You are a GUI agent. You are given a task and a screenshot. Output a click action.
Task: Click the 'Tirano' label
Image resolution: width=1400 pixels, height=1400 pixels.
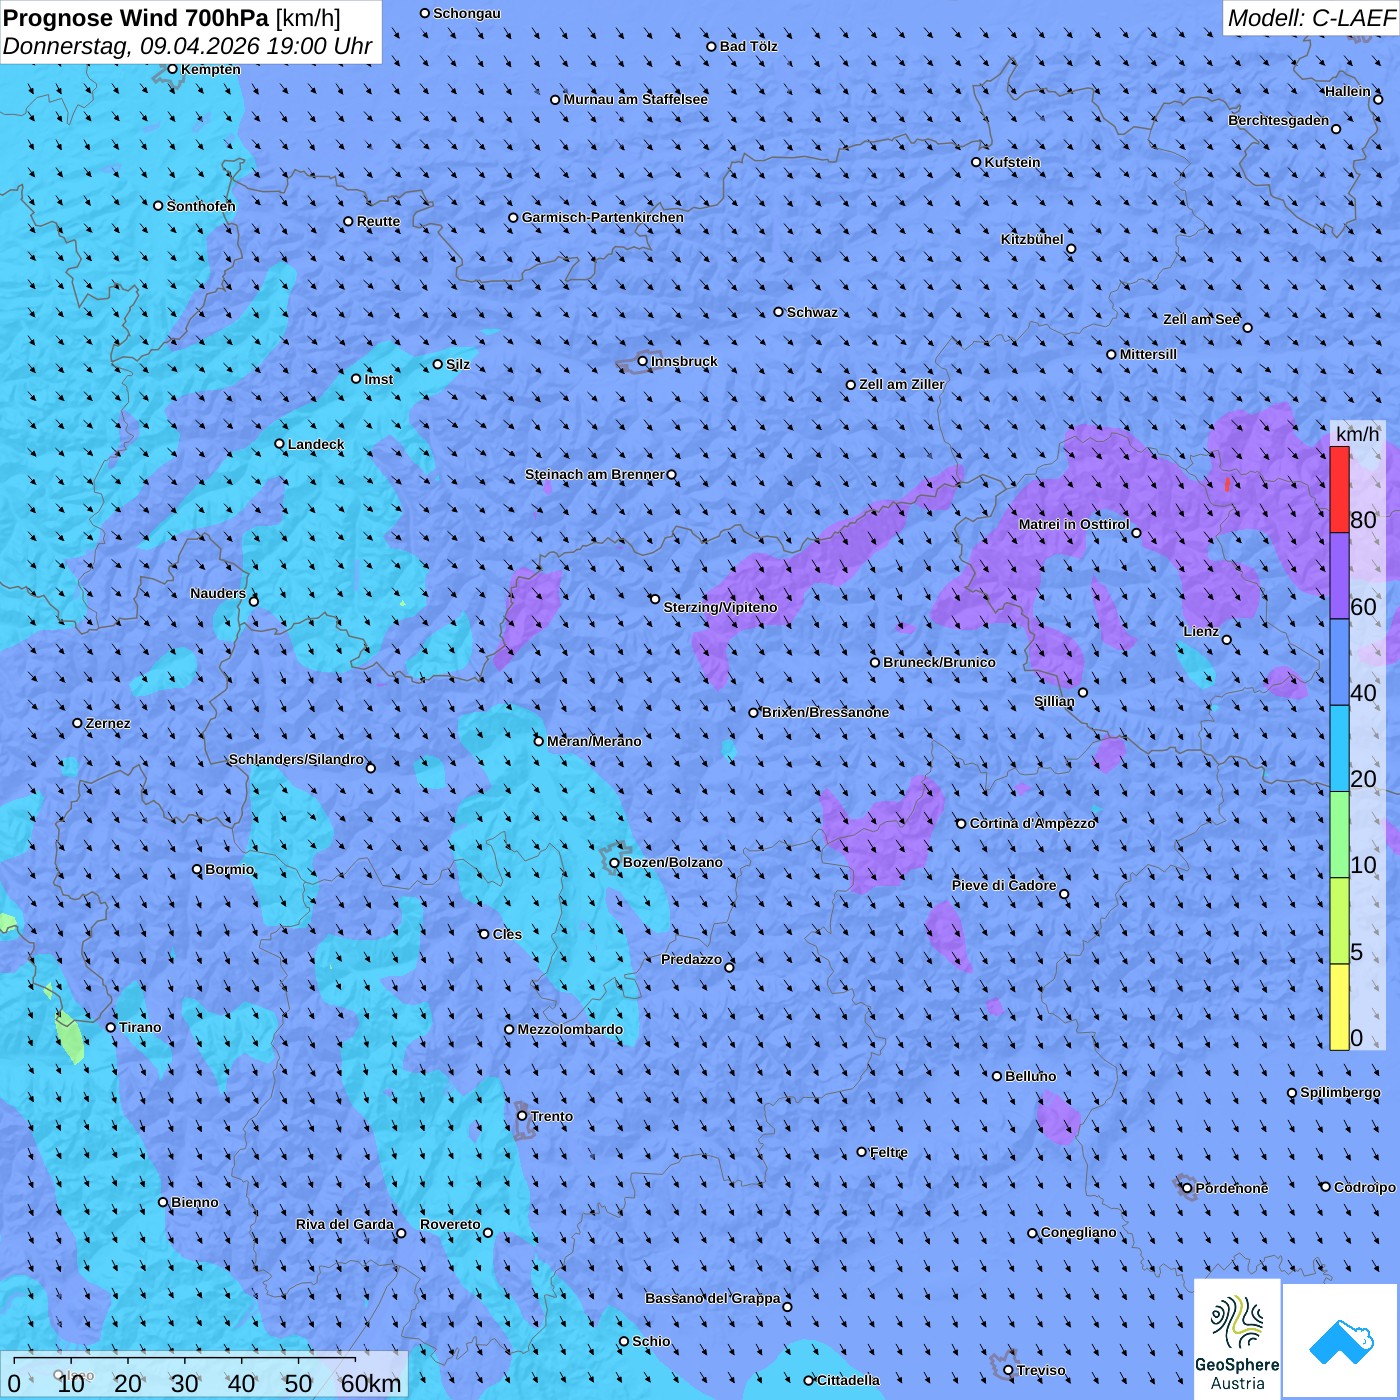coord(140,1027)
